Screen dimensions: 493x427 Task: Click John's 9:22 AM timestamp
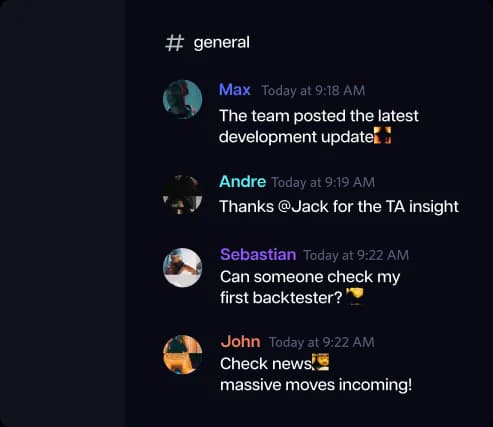pos(322,343)
